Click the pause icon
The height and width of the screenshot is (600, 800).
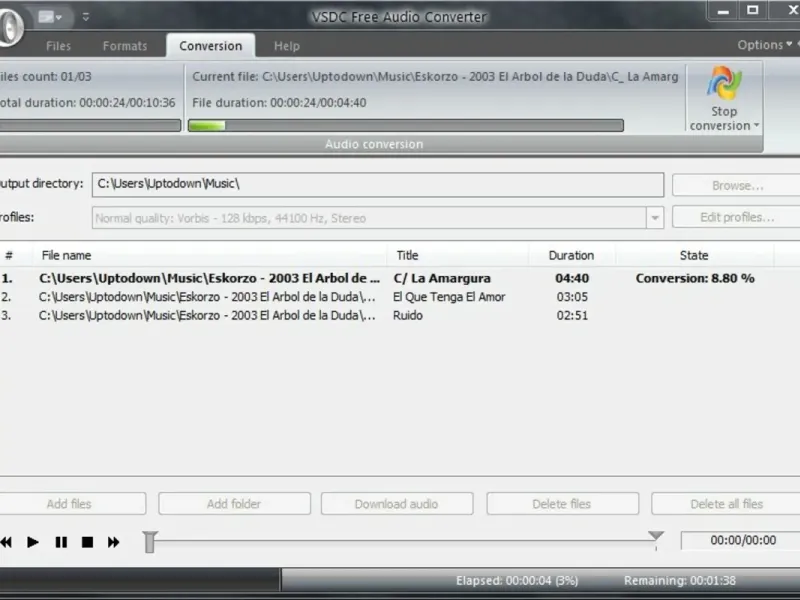point(61,542)
